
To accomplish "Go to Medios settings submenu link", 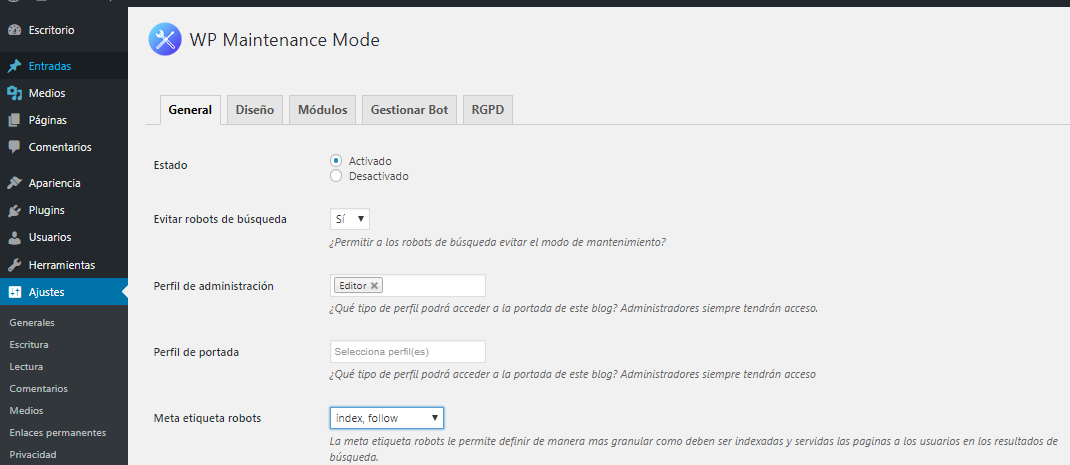I will click(x=26, y=410).
